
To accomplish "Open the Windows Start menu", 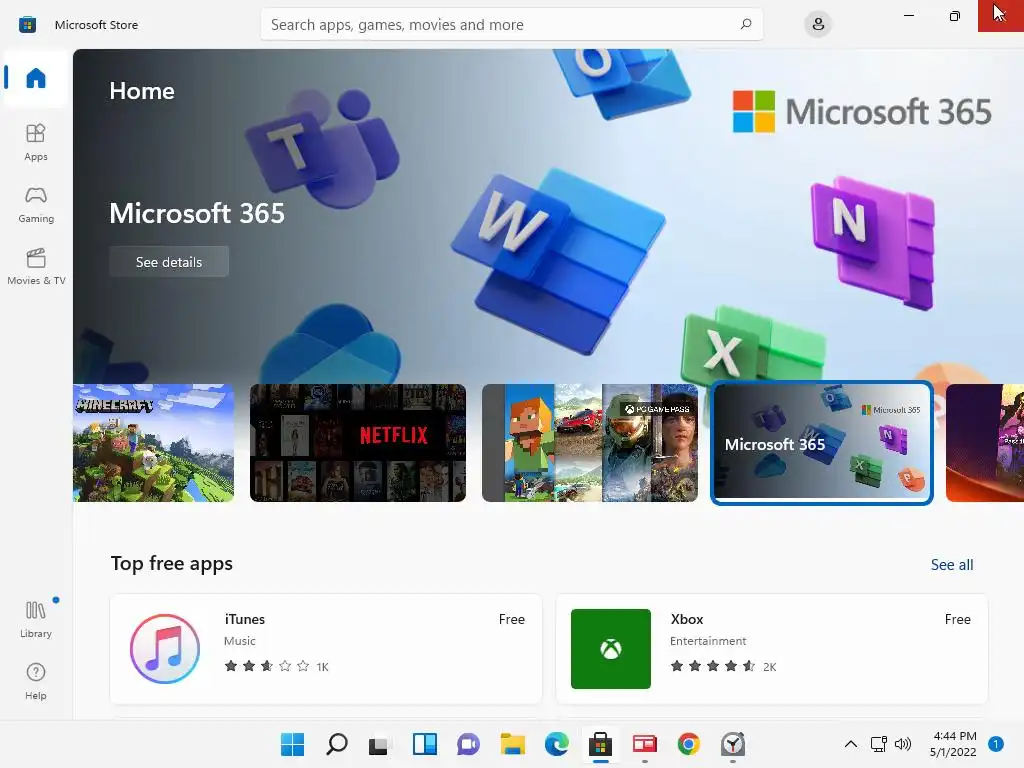I will 293,744.
